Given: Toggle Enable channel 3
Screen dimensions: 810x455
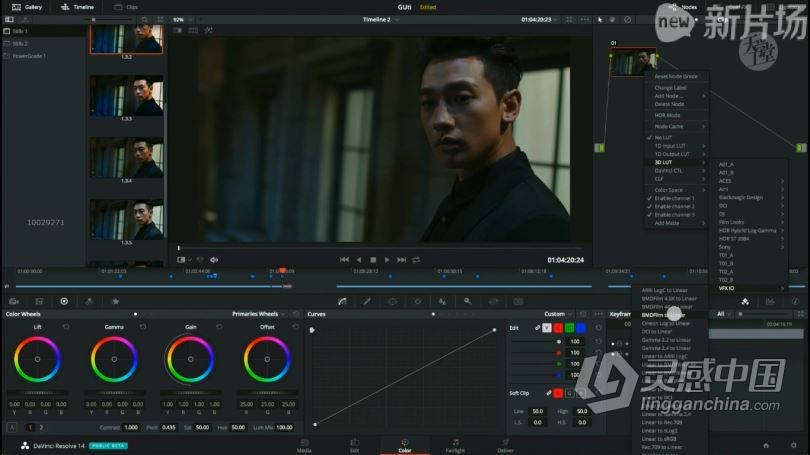Looking at the screenshot, I should point(676,215).
